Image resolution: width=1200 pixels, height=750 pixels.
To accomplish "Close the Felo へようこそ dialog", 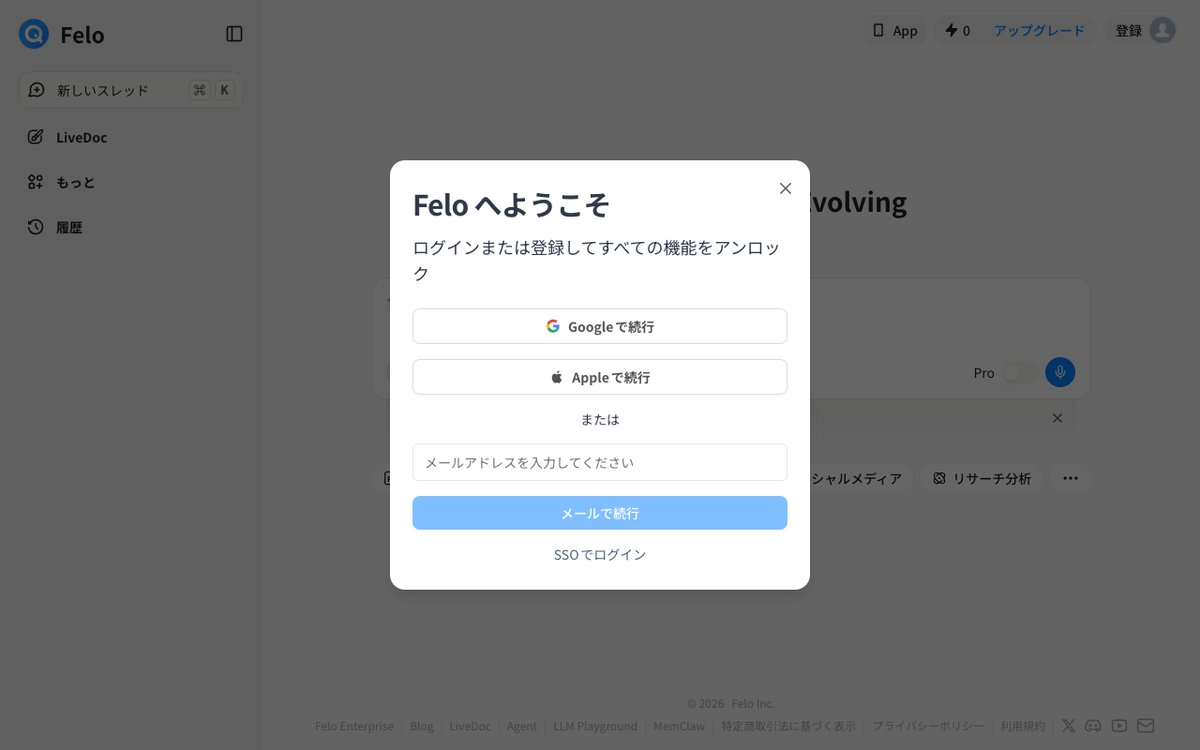I will (x=785, y=188).
